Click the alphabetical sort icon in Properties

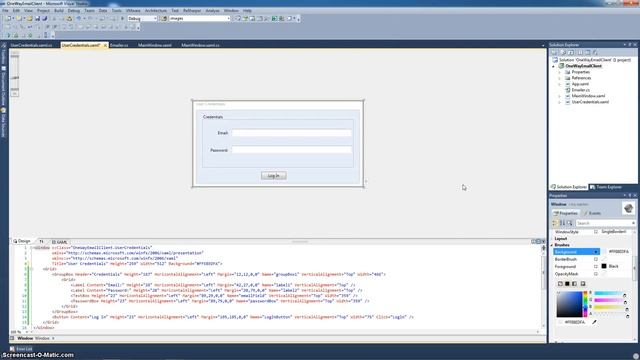562,223
